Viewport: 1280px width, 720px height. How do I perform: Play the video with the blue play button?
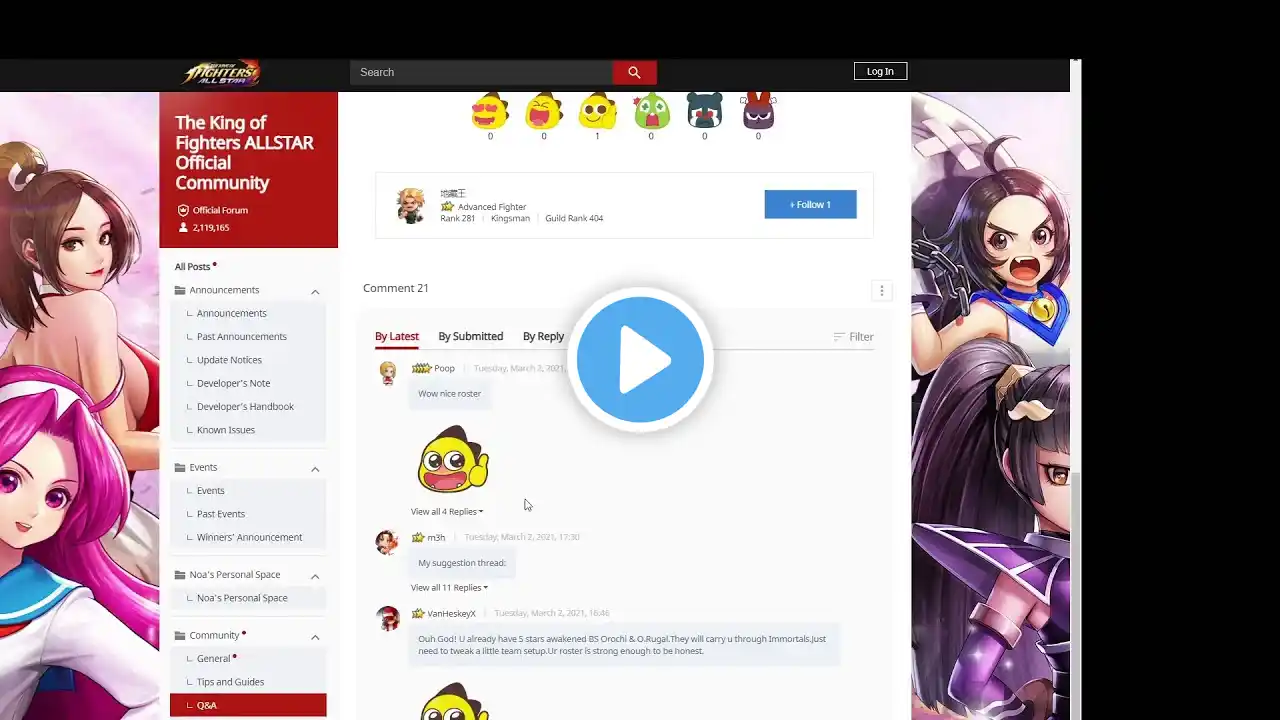pos(640,360)
